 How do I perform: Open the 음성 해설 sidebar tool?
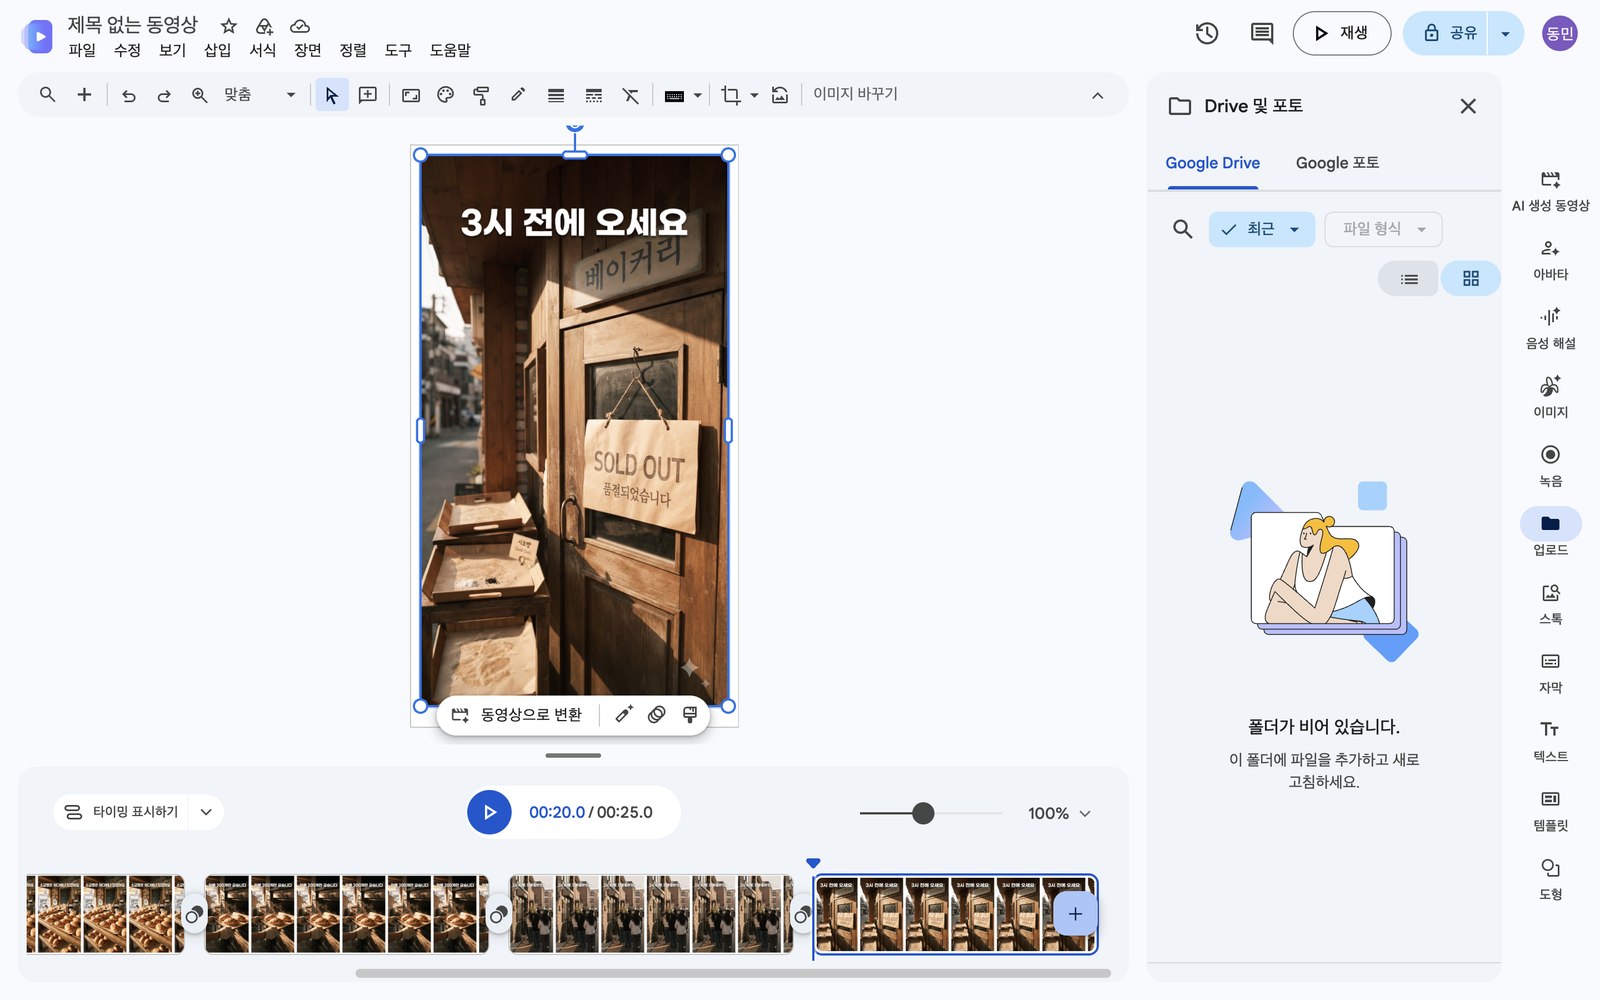click(1550, 328)
